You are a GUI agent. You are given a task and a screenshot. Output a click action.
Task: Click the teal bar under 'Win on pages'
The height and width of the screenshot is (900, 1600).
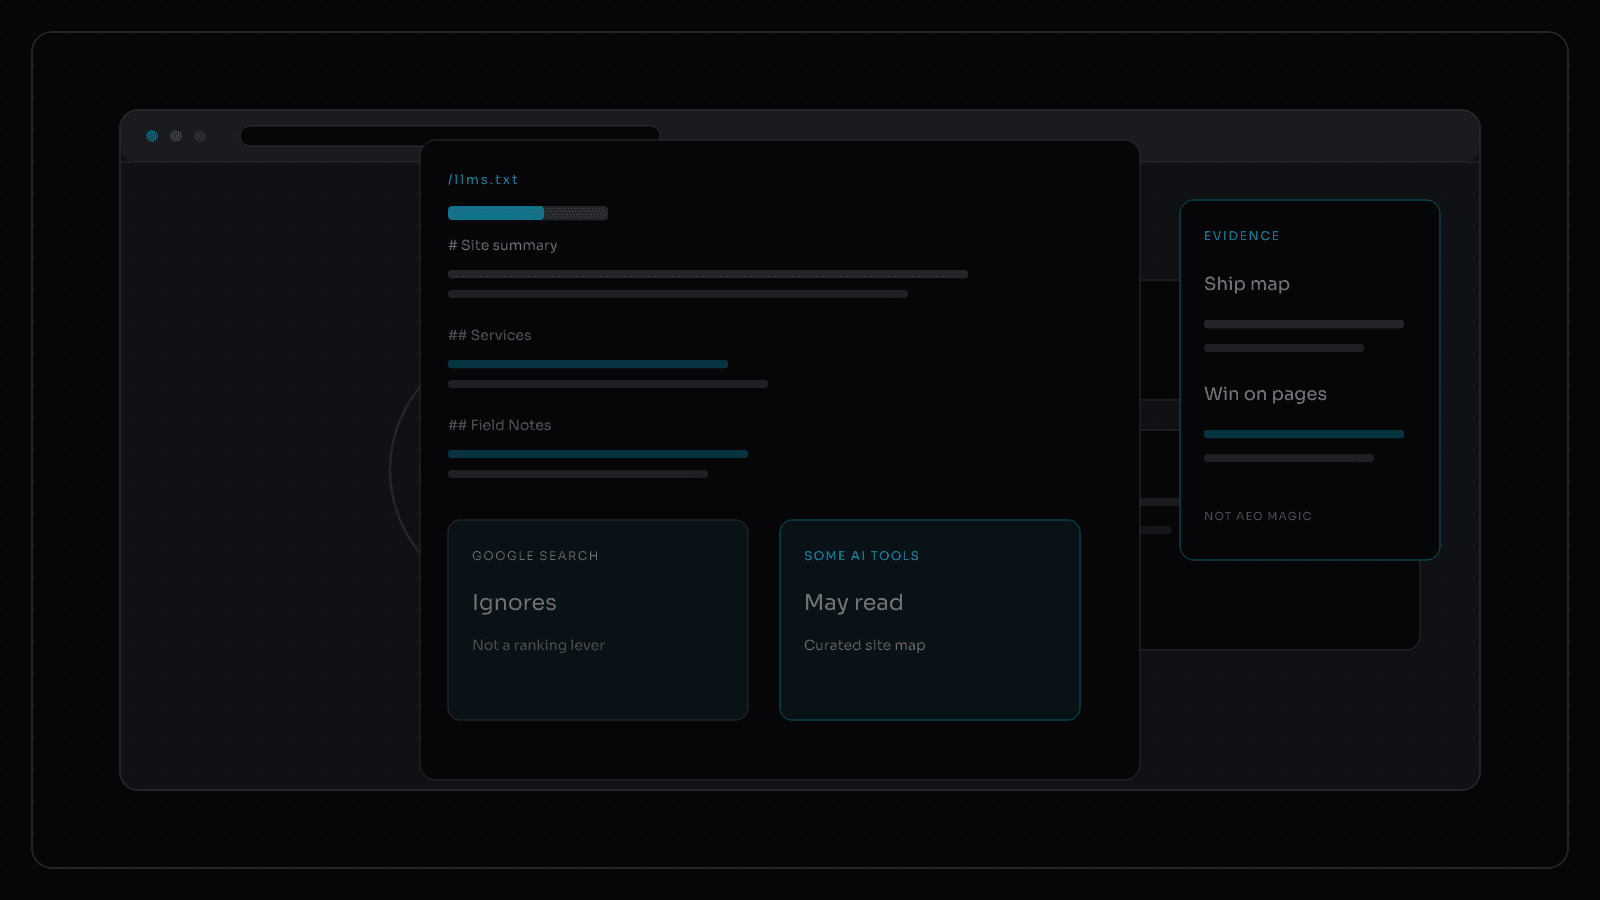(1304, 434)
